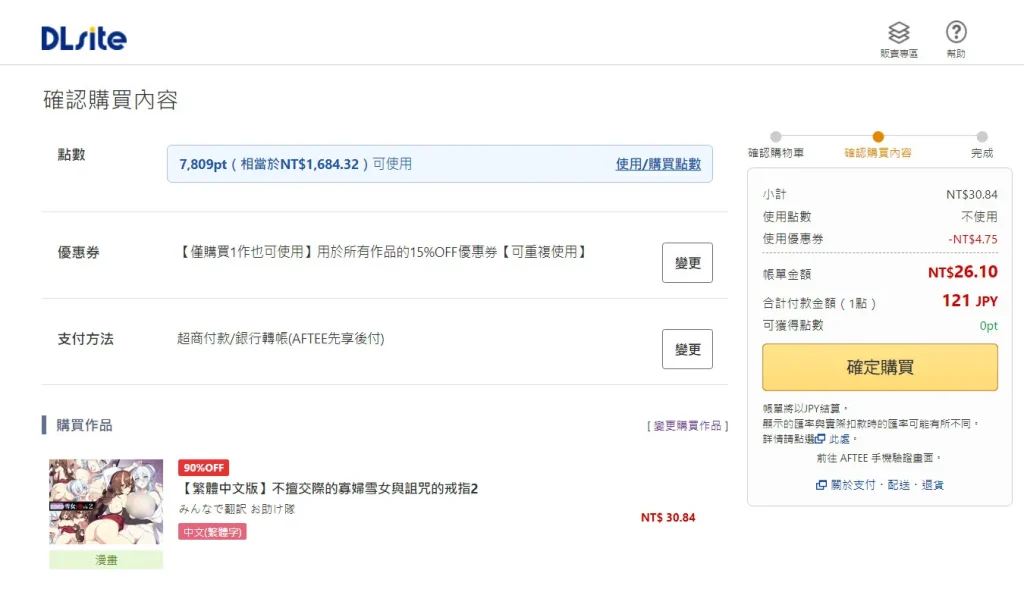Click the 變更購買作品 link
The width and height of the screenshot is (1024, 589).
pyautogui.click(x=687, y=426)
